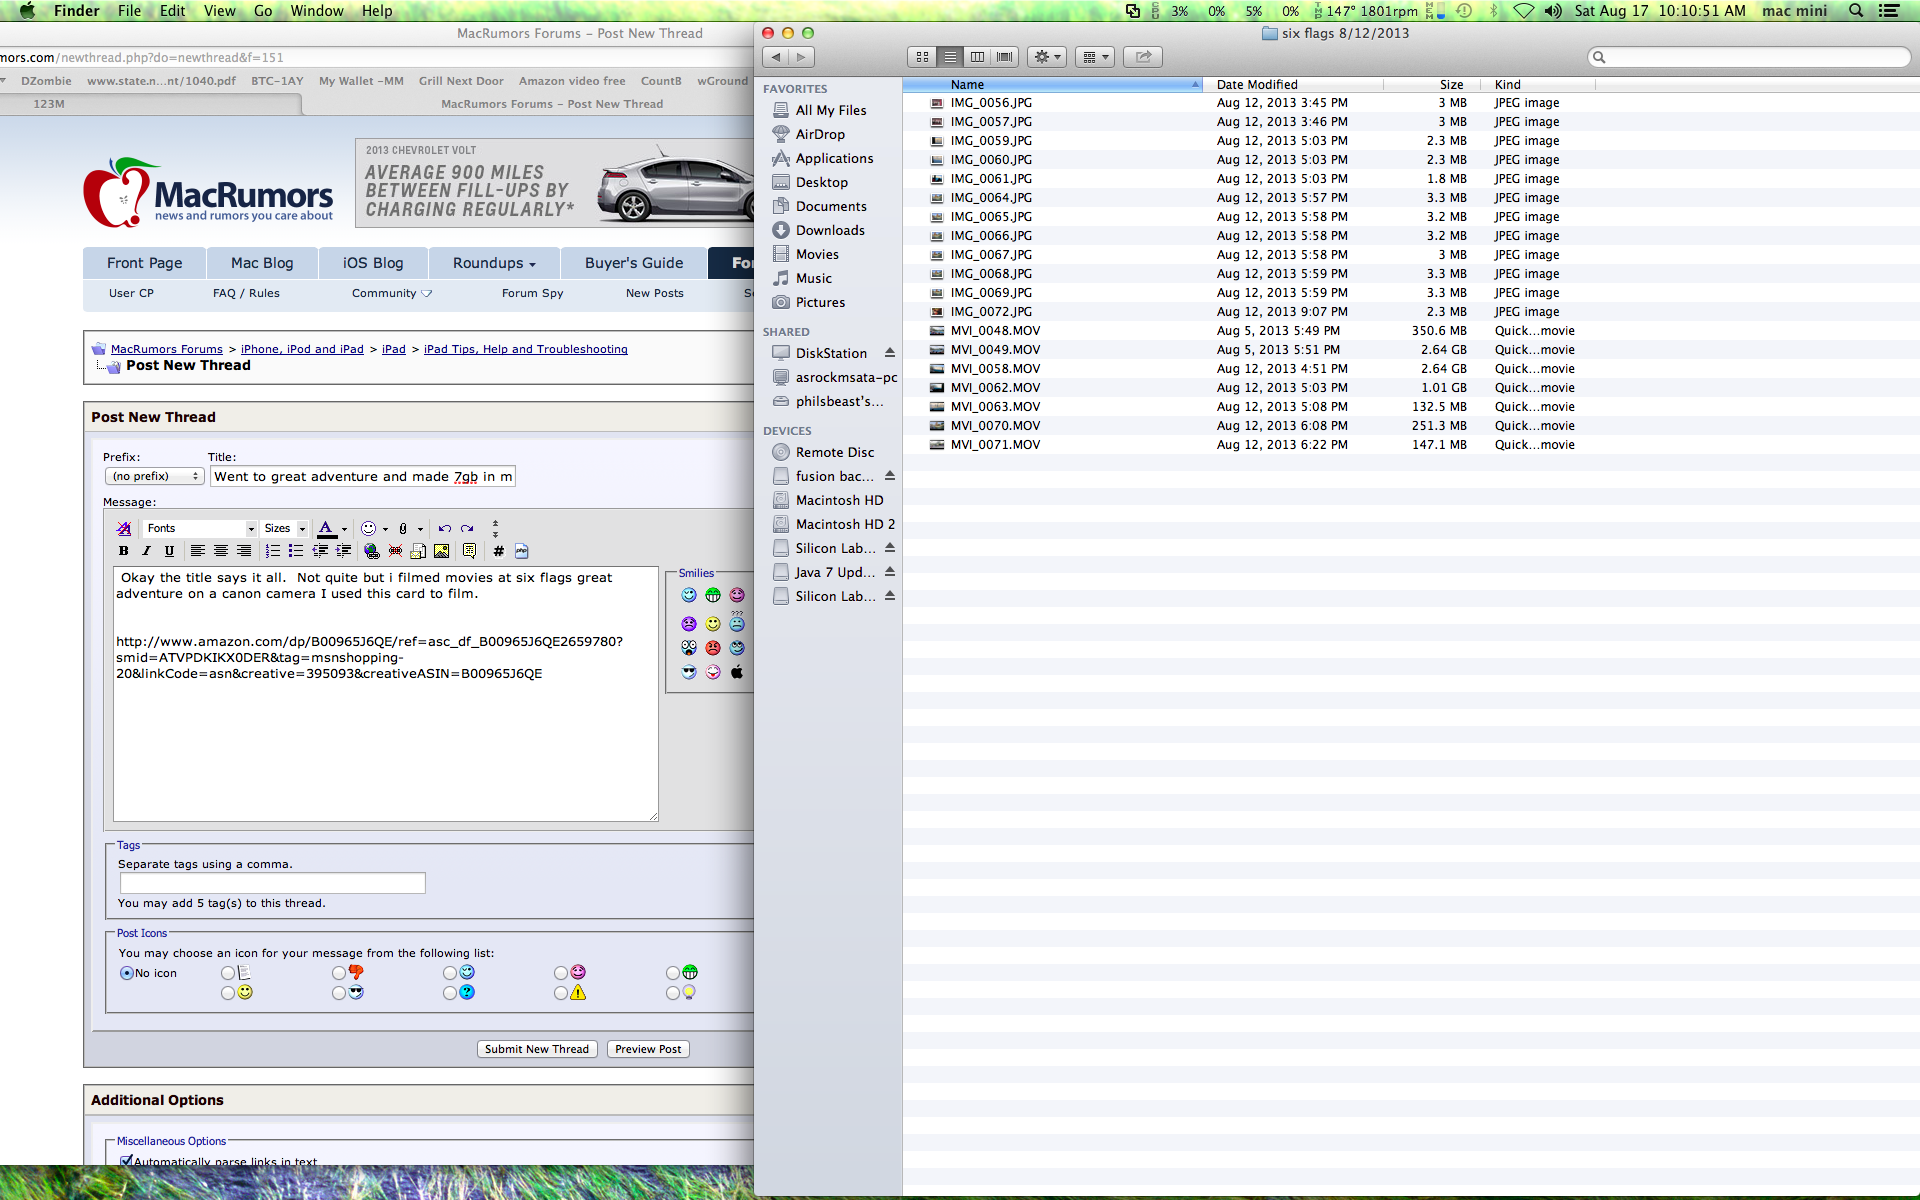Click Remove Text Formatting icon in message editor
The width and height of the screenshot is (1920, 1200).
pyautogui.click(x=124, y=528)
